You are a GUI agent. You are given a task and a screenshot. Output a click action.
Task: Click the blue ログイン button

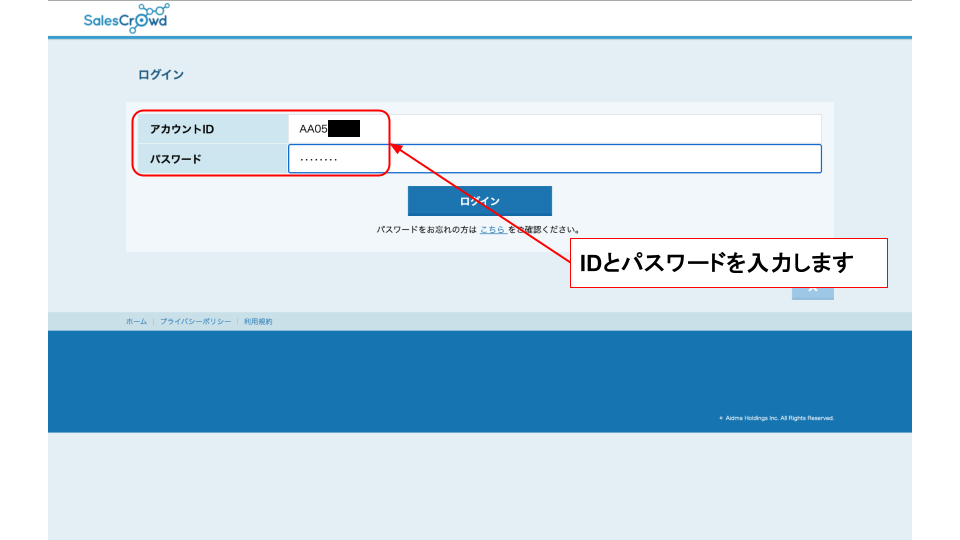point(479,201)
